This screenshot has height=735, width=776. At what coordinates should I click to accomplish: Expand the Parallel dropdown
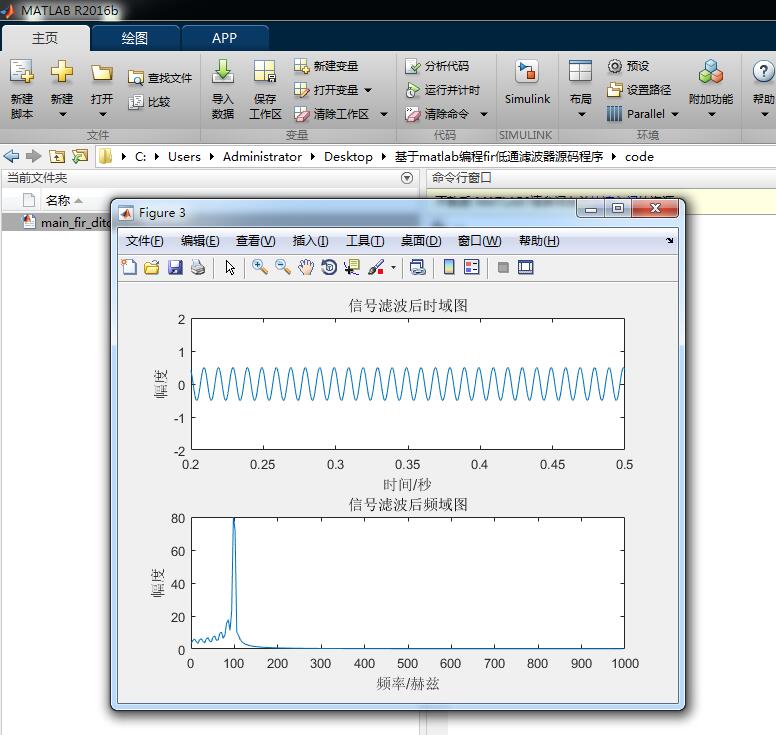click(675, 114)
